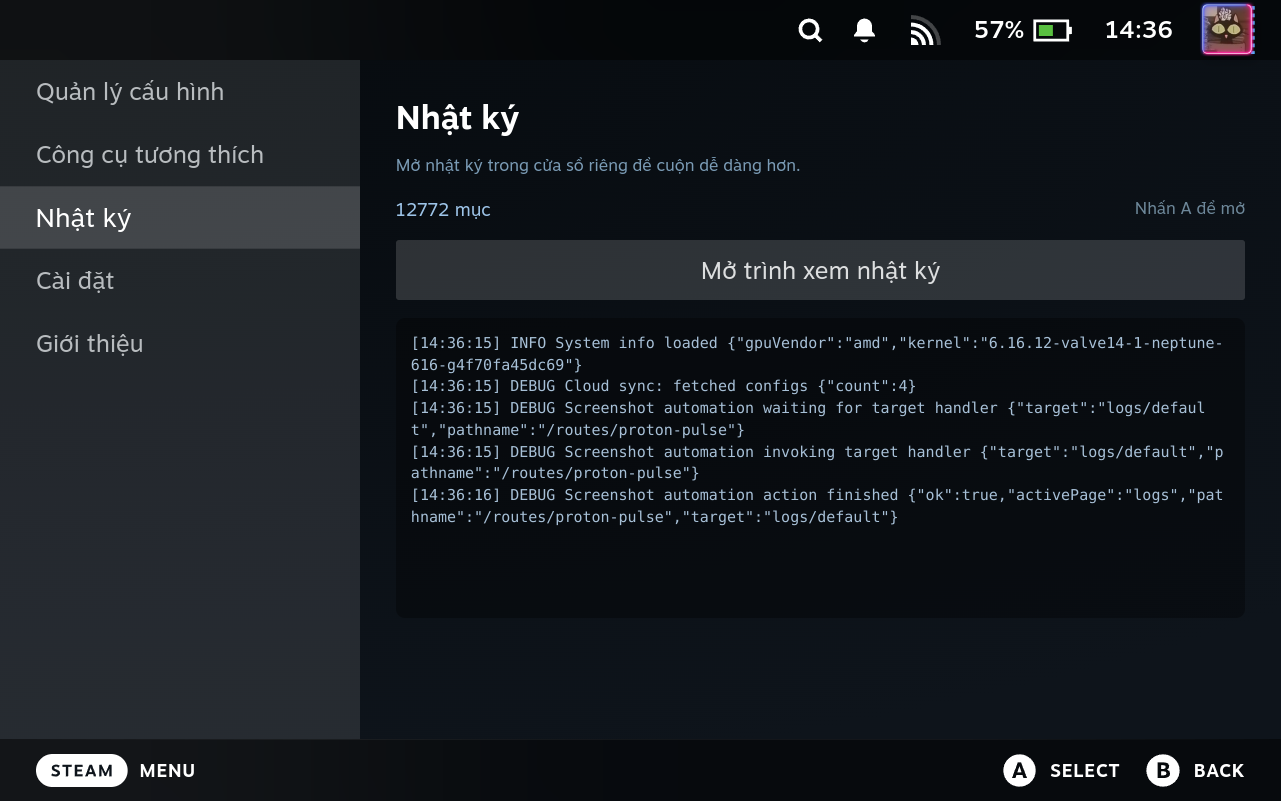This screenshot has height=801, width=1281.
Task: Click the wireless signal status icon
Action: [925, 31]
